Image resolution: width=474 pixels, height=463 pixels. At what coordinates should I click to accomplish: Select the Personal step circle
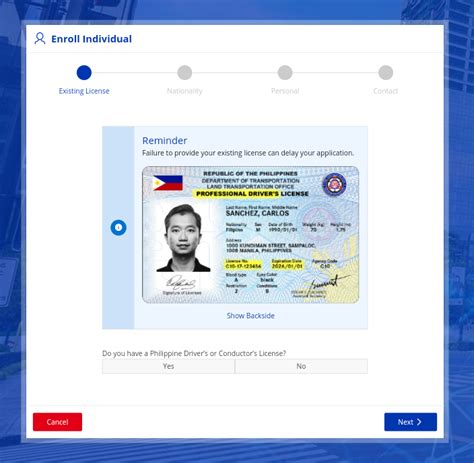tap(285, 73)
